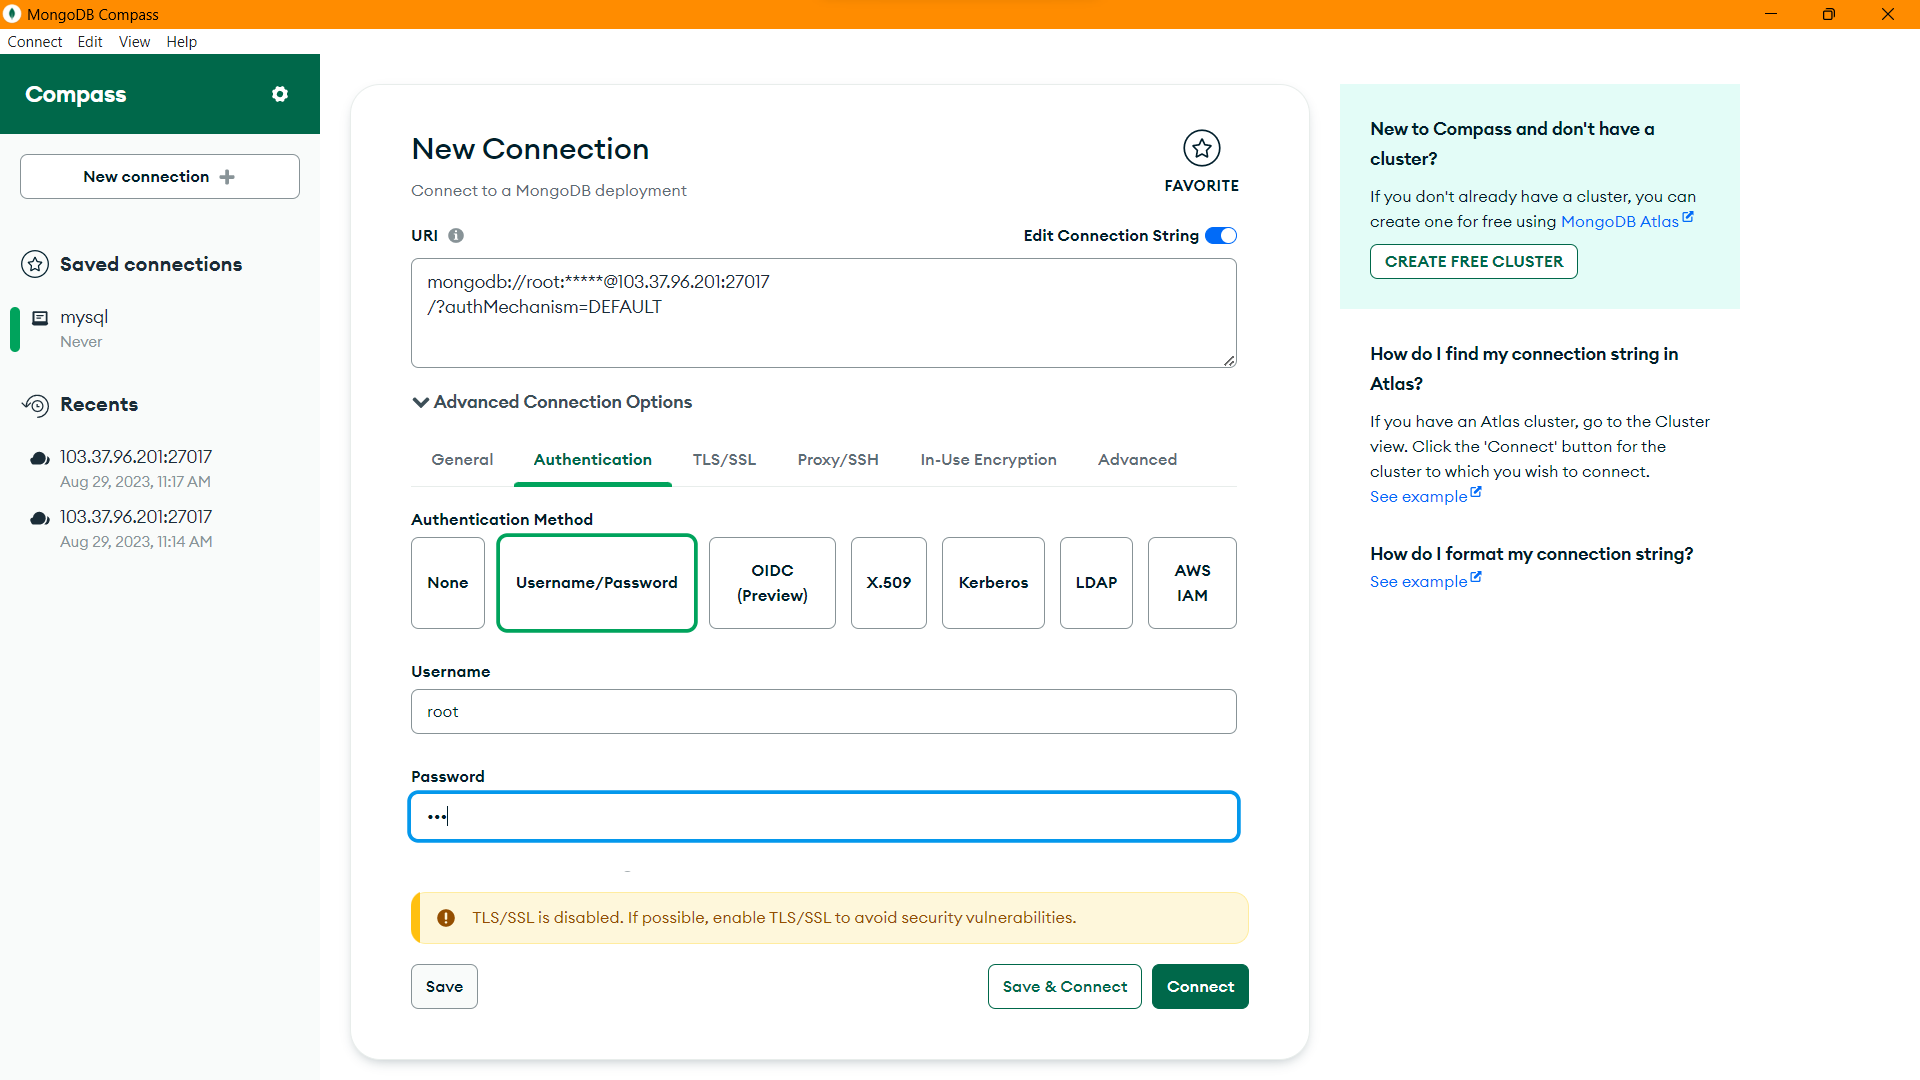
Task: Click the Password input field
Action: tap(824, 817)
